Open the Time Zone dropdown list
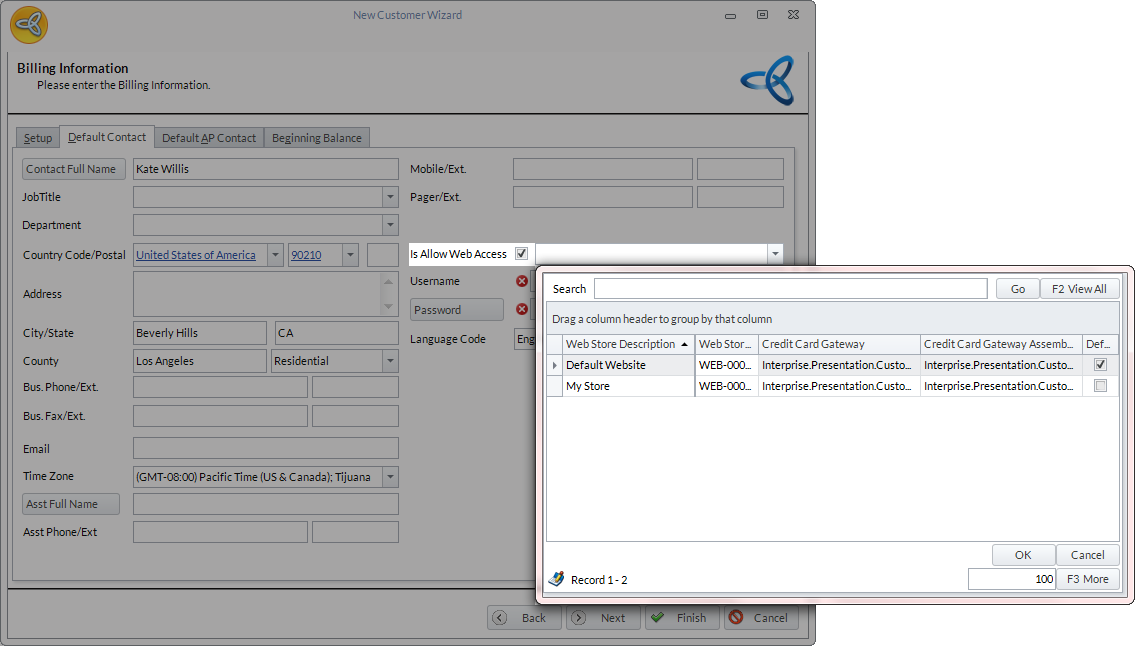 point(390,477)
